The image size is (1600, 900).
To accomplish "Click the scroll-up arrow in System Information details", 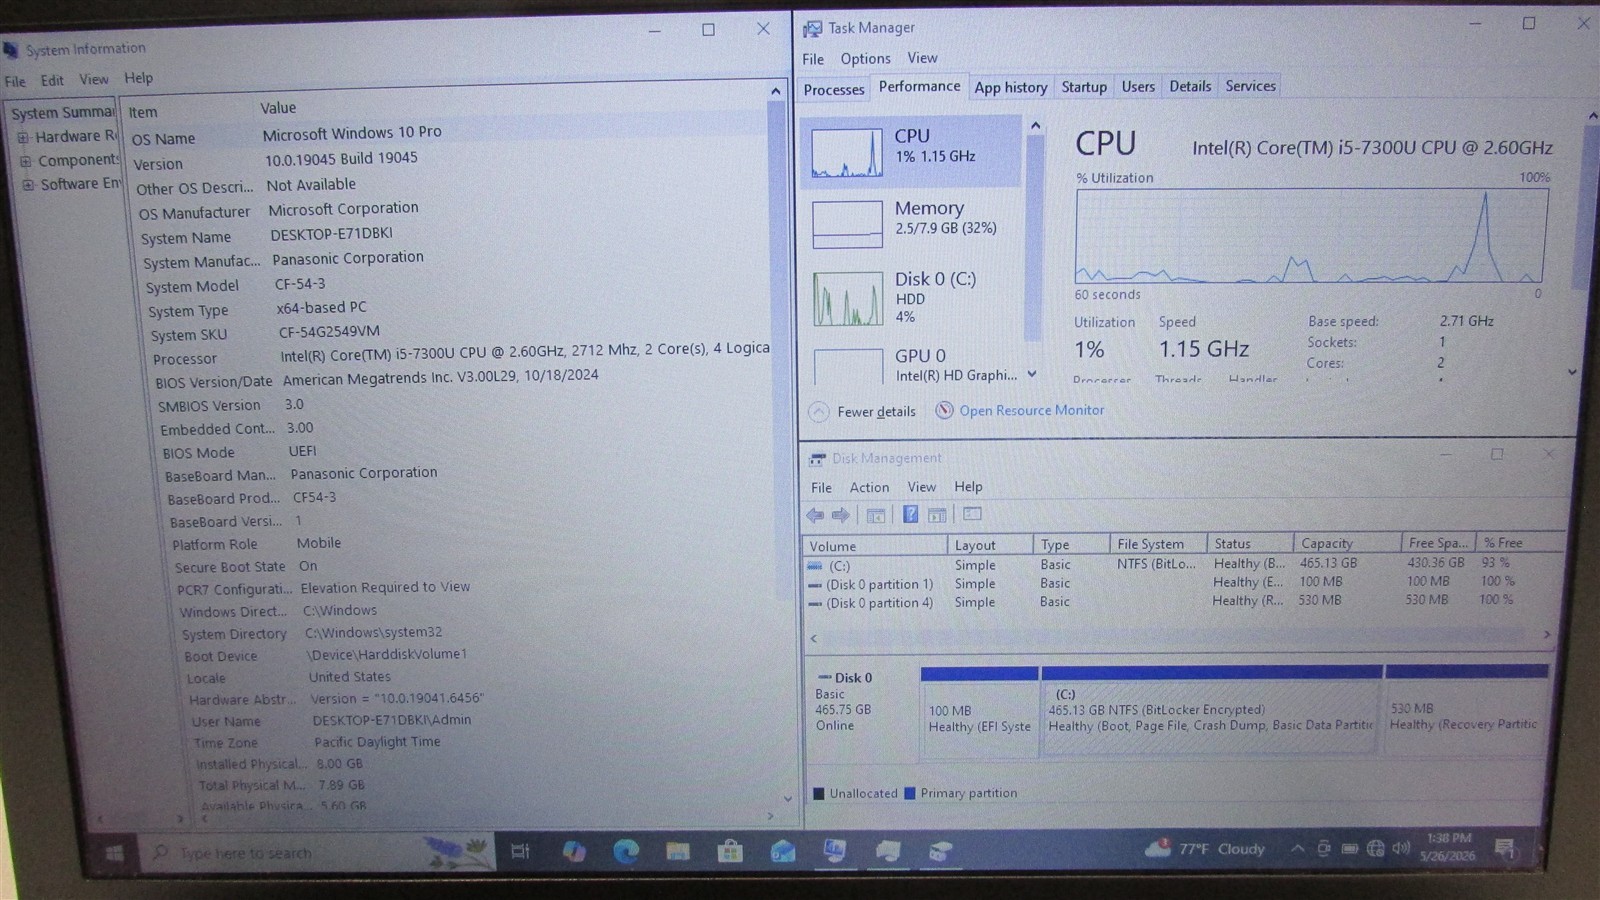I will point(775,91).
